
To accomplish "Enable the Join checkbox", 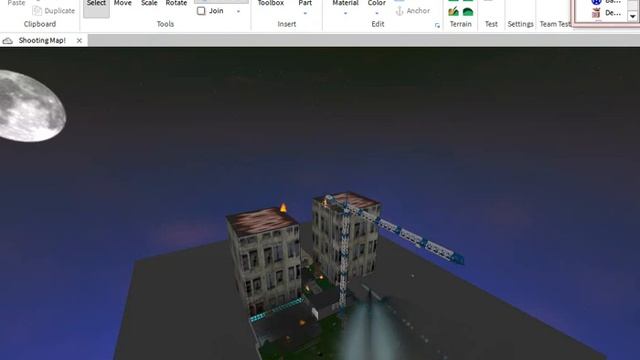I will (x=201, y=11).
